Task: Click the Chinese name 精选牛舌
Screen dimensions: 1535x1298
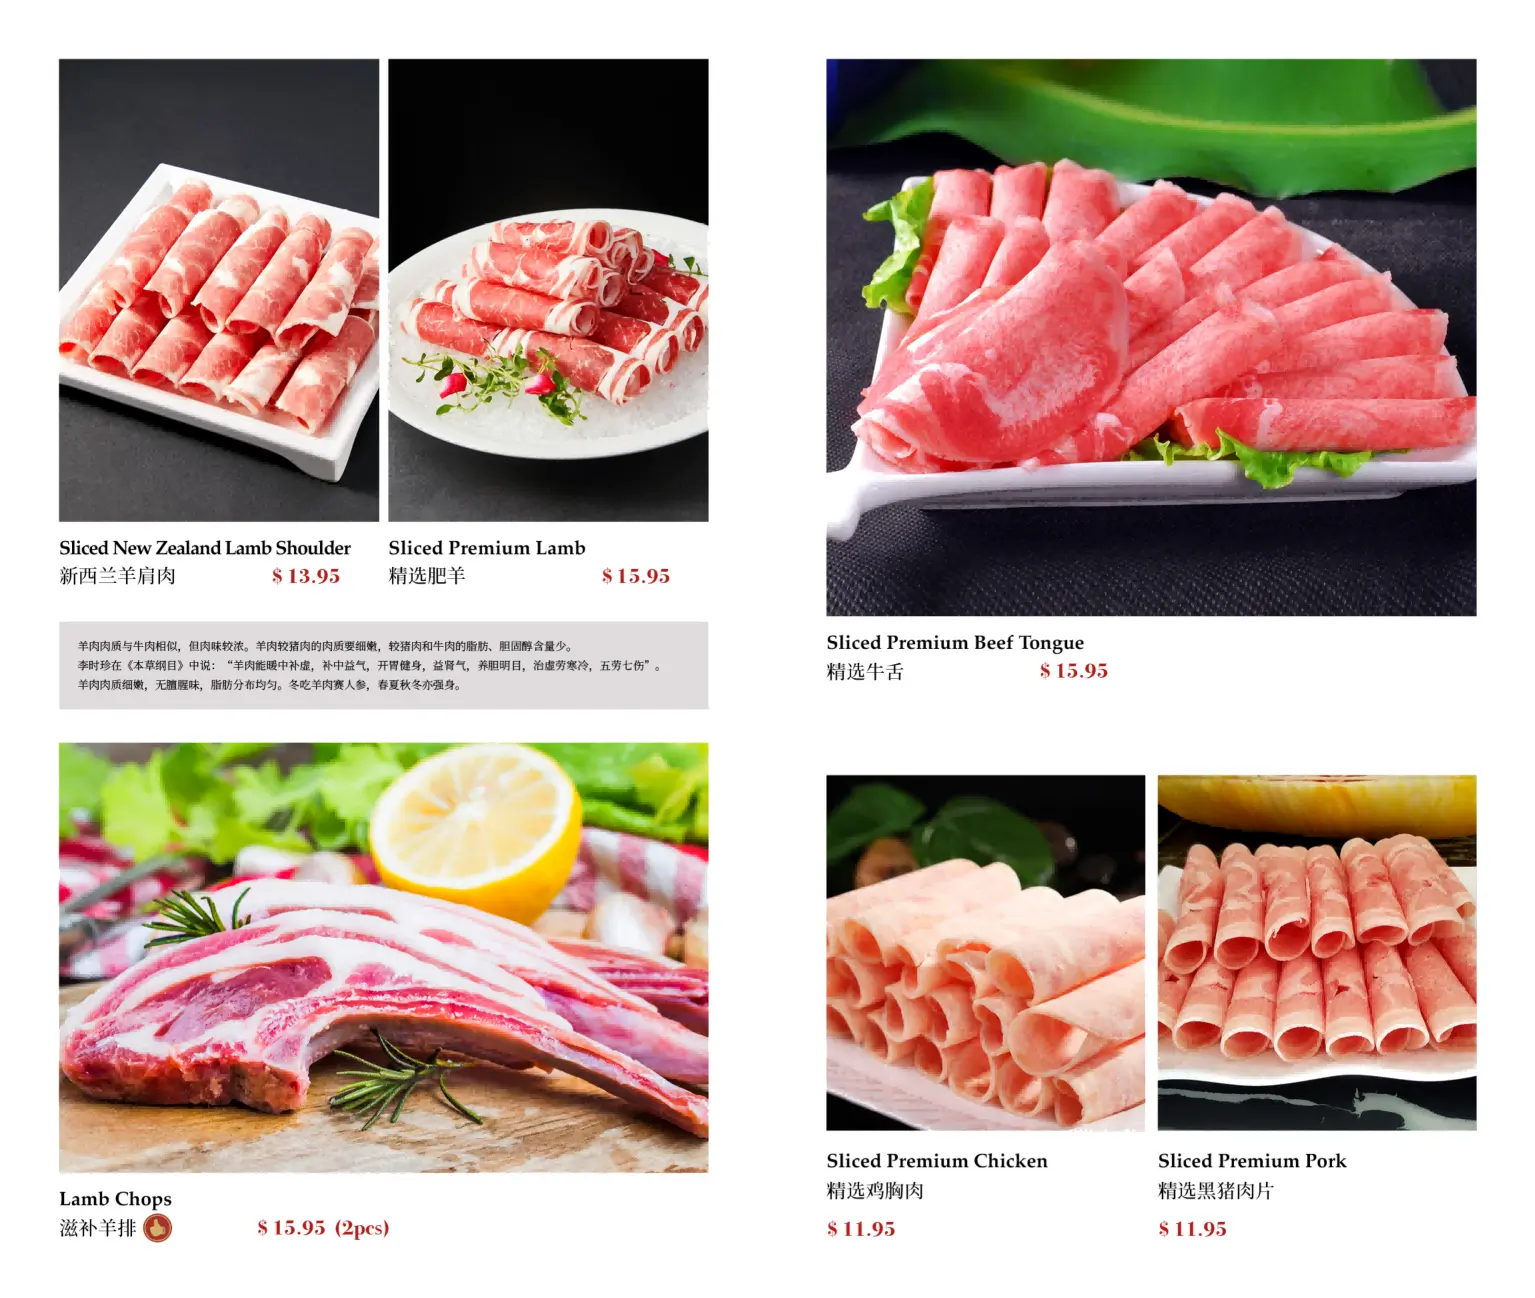Action: tap(865, 672)
